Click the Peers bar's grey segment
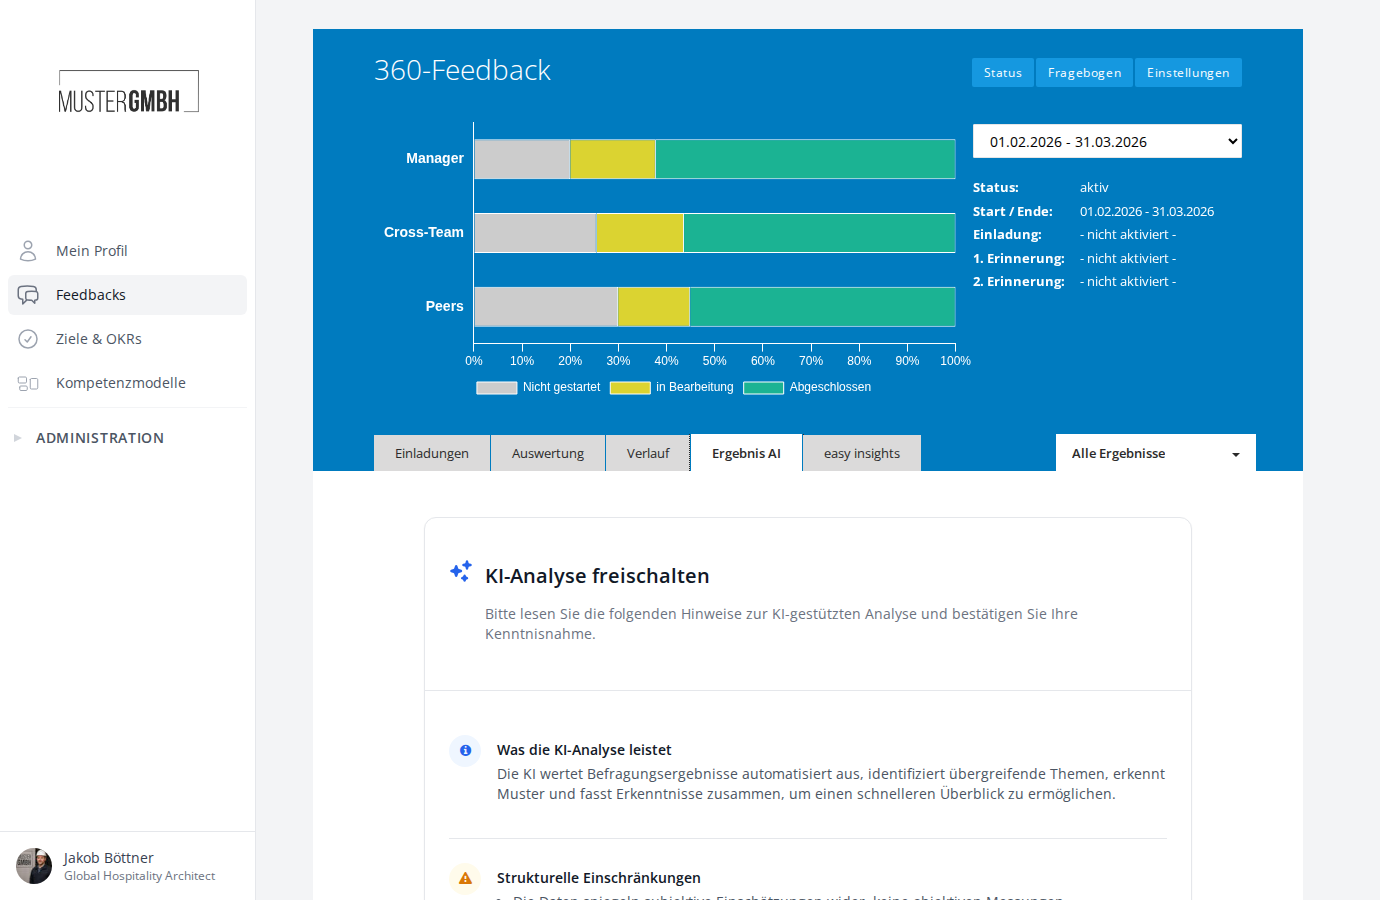1380x900 pixels. point(546,307)
